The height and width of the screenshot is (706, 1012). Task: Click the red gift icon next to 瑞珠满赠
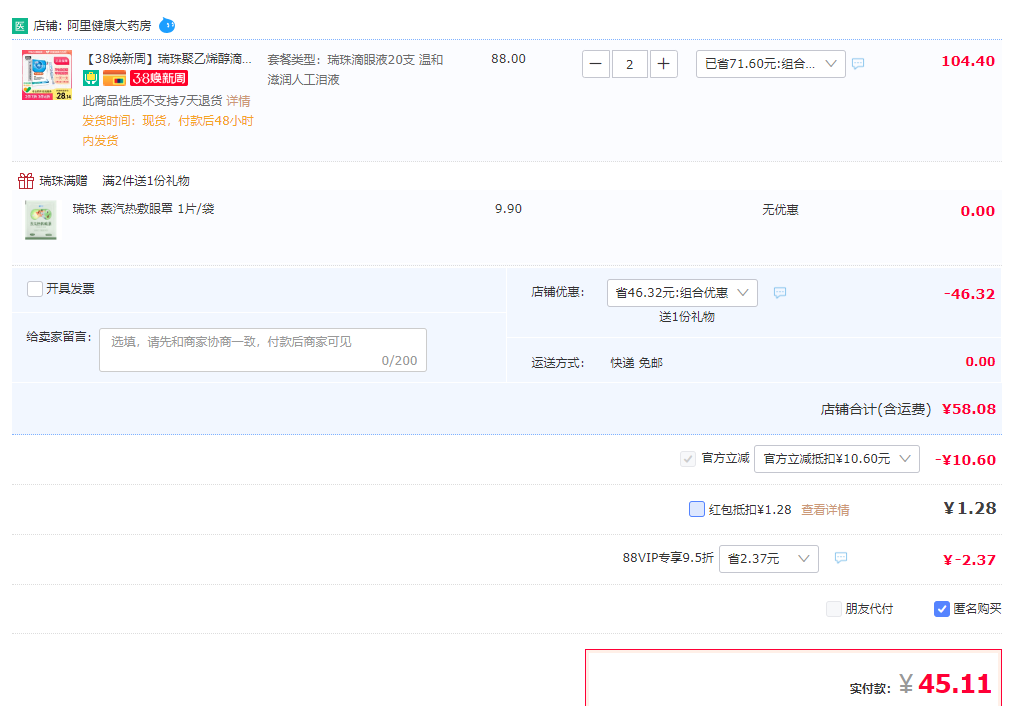pos(26,181)
